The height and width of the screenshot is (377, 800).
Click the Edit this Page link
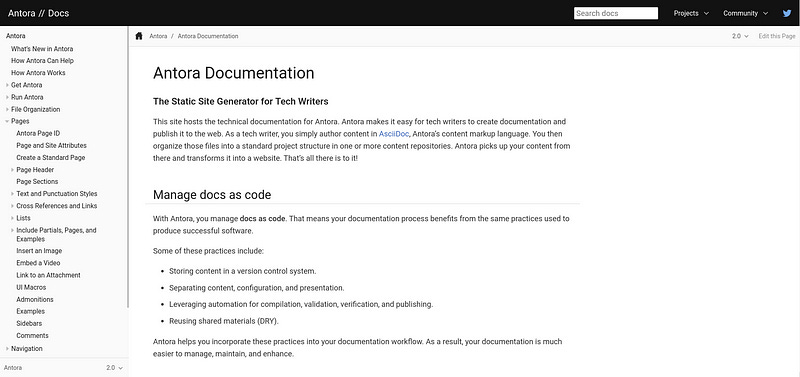(777, 36)
